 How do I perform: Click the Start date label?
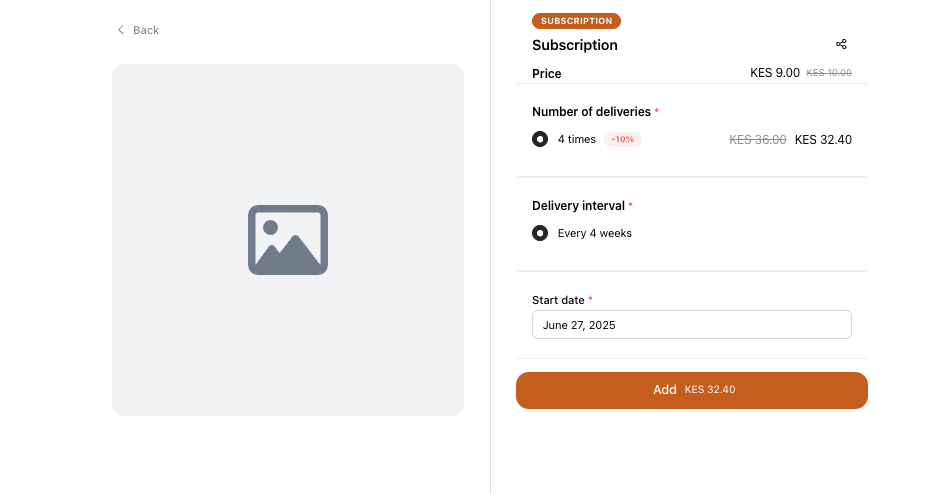[558, 300]
